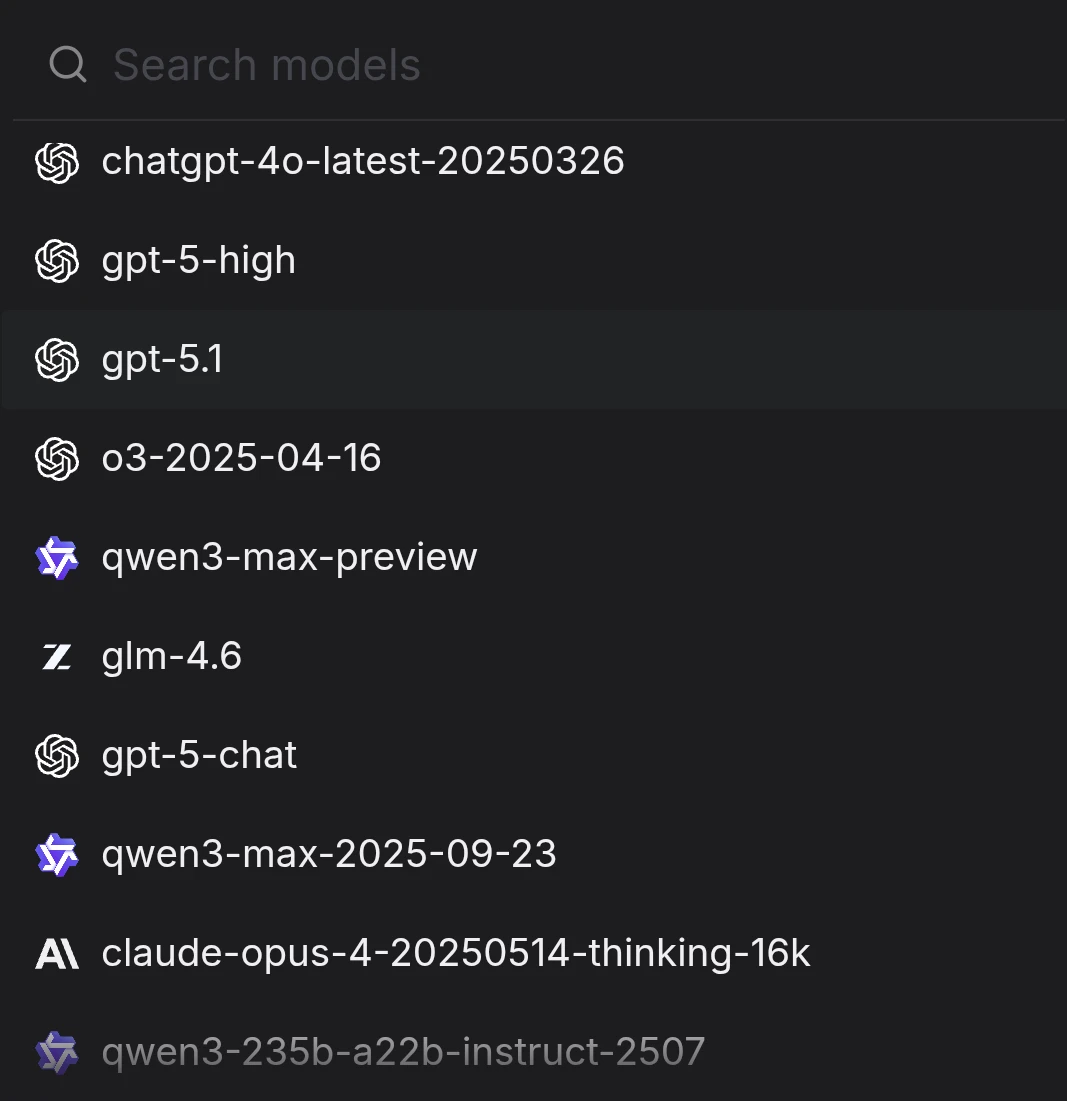Select the qwen3-235b-a22b-instruct-2507 model
The width and height of the screenshot is (1067, 1101).
(403, 1052)
